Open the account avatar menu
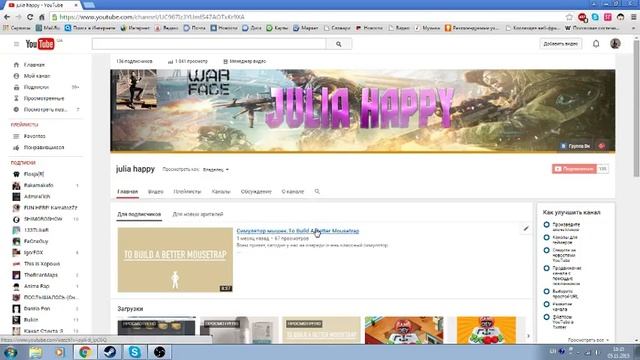This screenshot has width=640, height=360. point(615,44)
